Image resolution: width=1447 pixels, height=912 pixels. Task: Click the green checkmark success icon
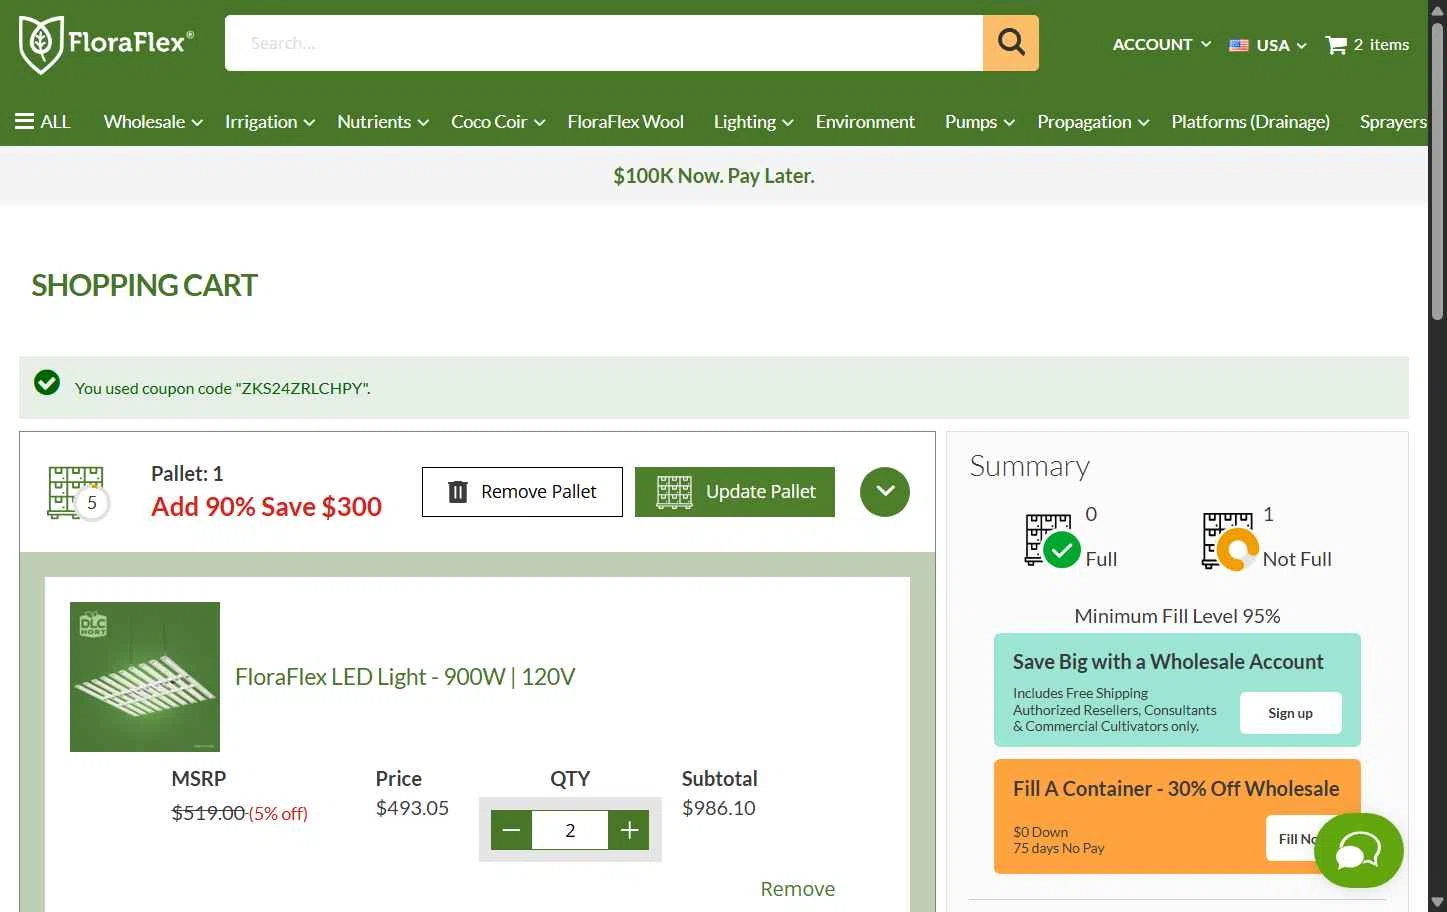point(47,383)
